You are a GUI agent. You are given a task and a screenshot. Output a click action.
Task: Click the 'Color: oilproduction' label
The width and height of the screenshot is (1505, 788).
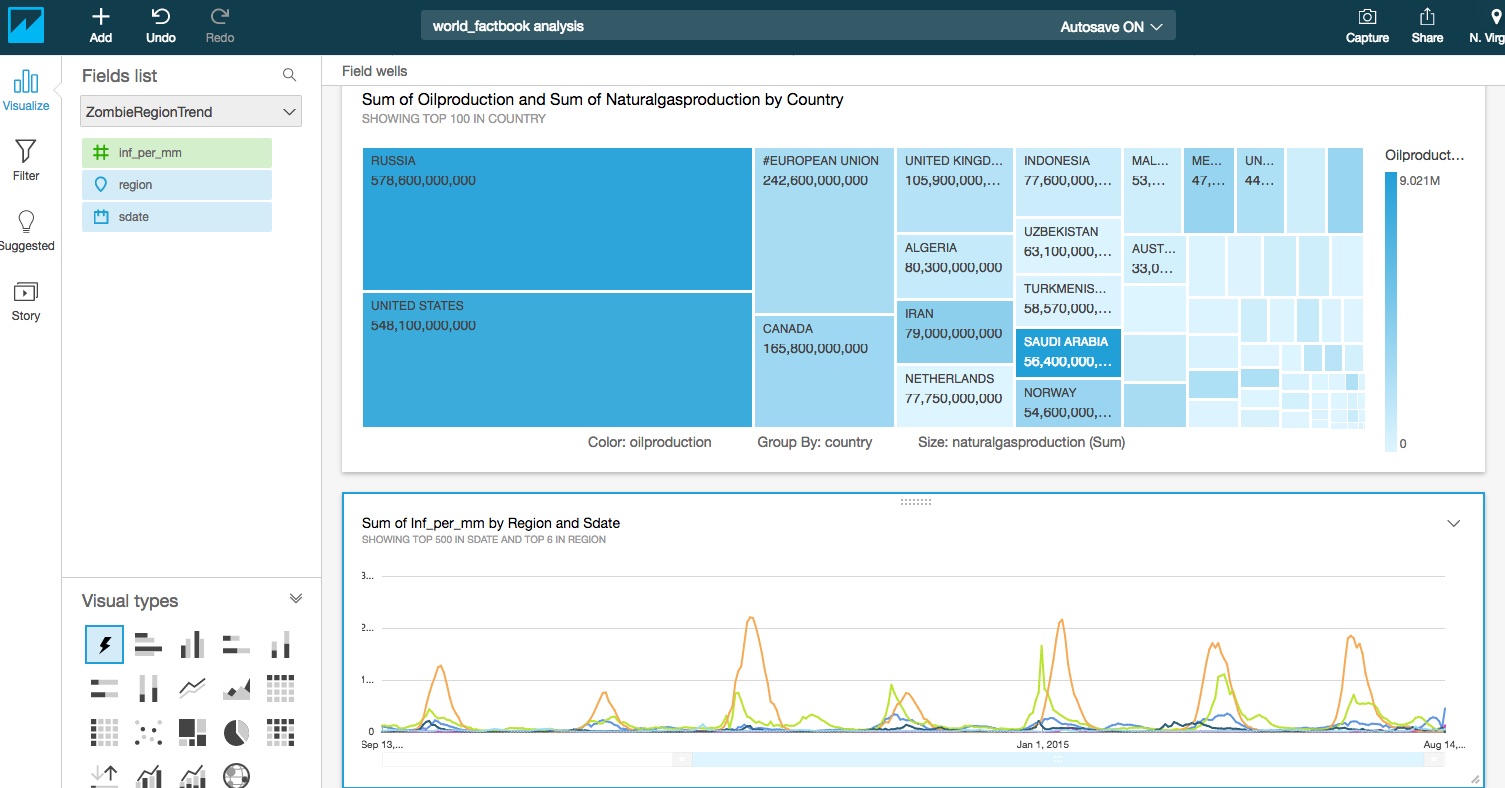650,442
